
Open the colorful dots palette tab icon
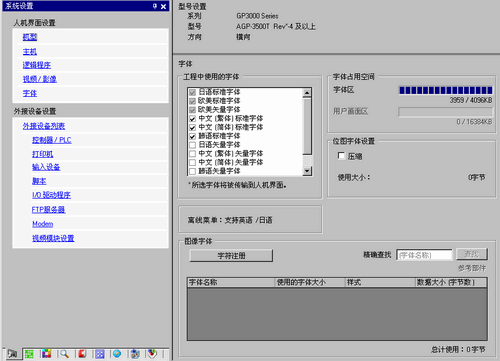(47, 354)
